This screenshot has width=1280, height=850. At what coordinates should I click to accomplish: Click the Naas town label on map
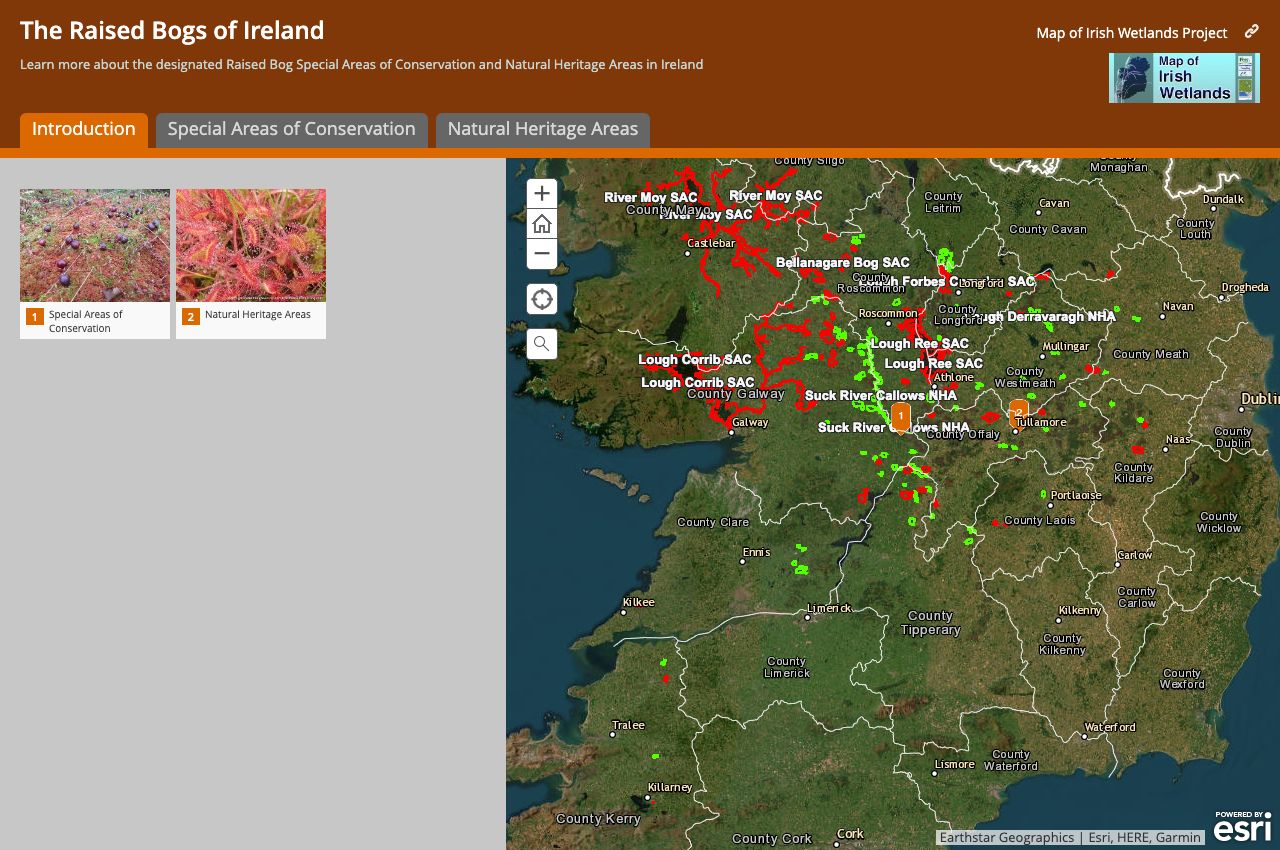[1178, 439]
